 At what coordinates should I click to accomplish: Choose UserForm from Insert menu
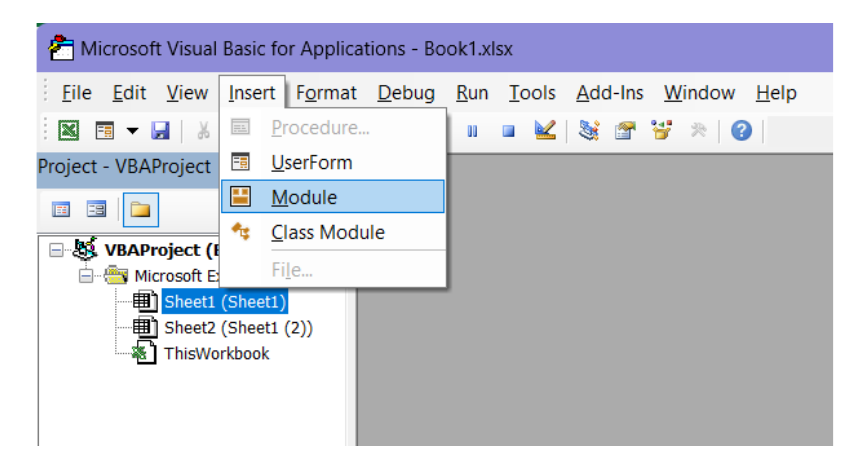[333, 162]
